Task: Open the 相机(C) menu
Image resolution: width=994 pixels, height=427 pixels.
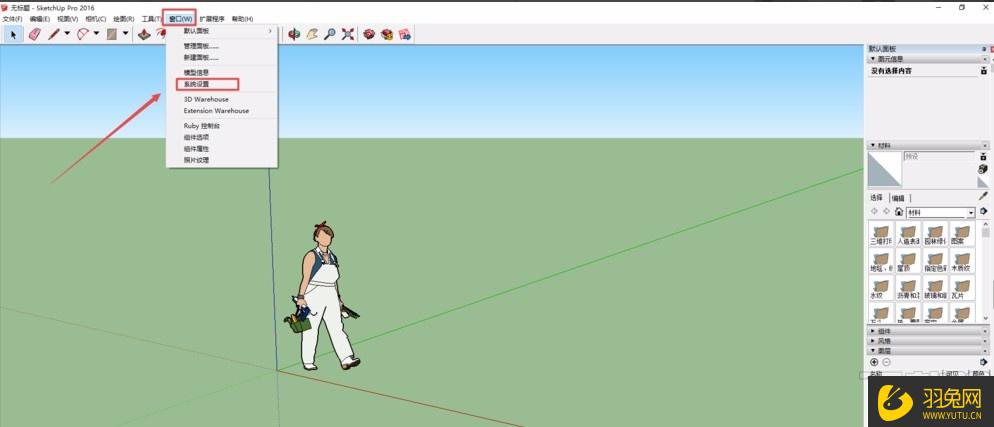Action: click(95, 19)
